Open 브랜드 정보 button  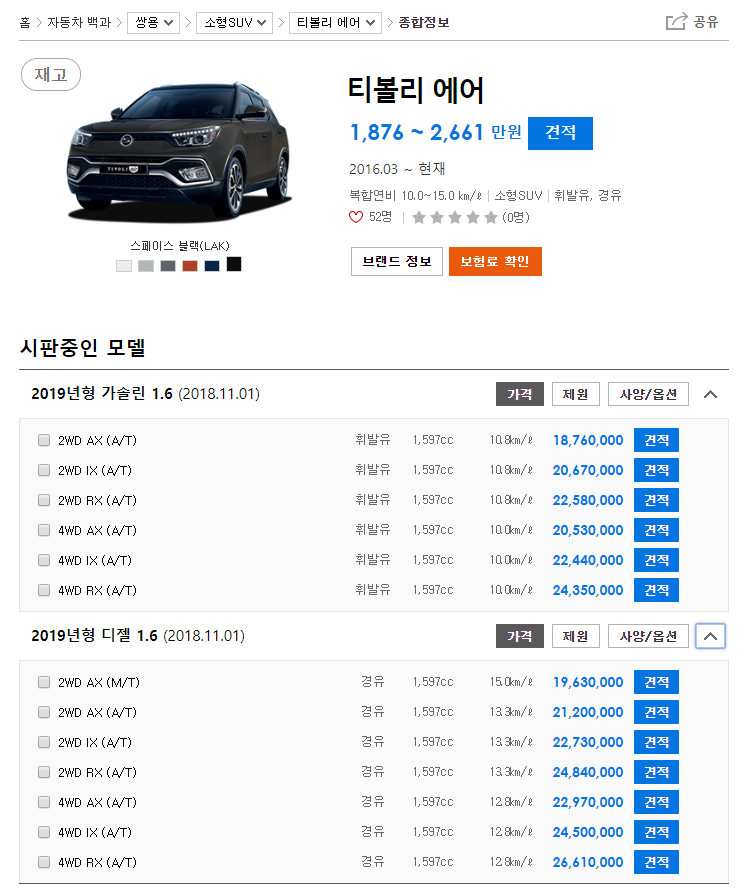(397, 262)
